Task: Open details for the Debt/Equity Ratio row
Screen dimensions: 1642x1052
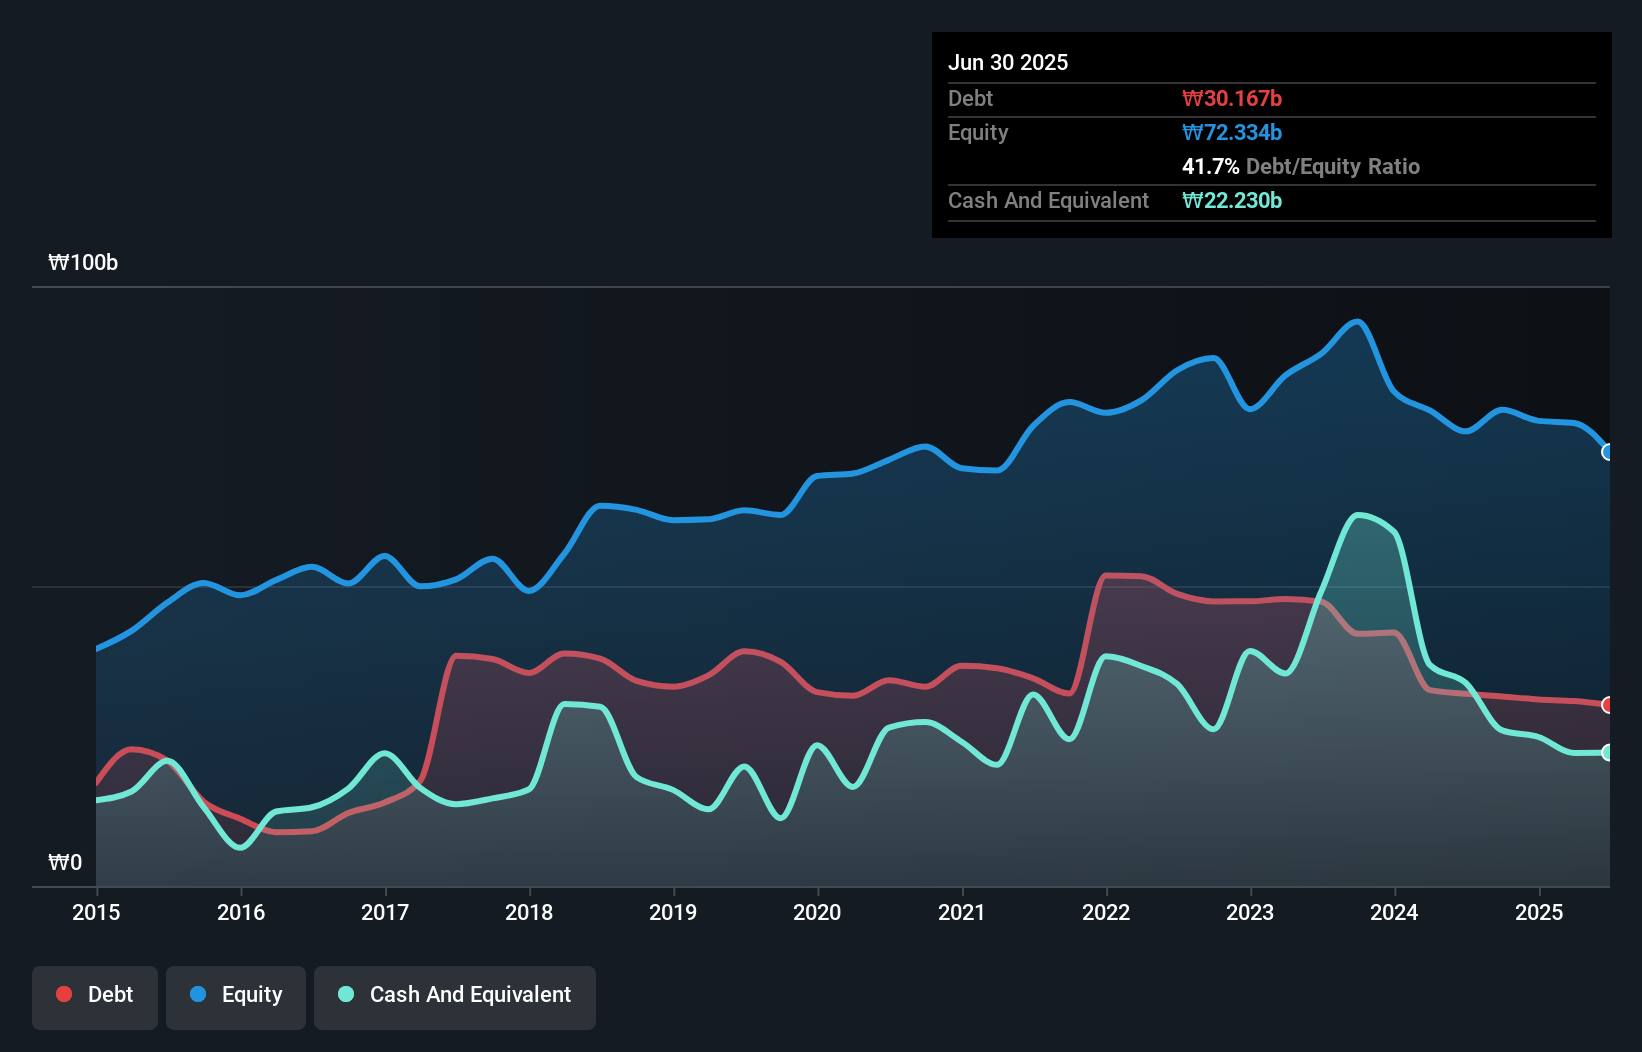Action: (1301, 166)
